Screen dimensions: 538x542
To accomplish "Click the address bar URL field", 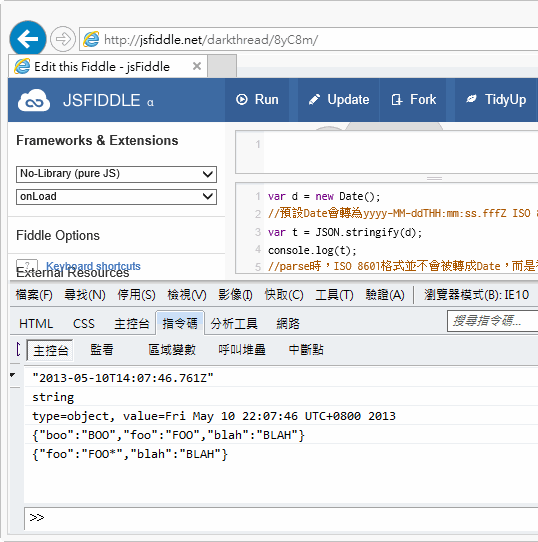I will 308,39.
